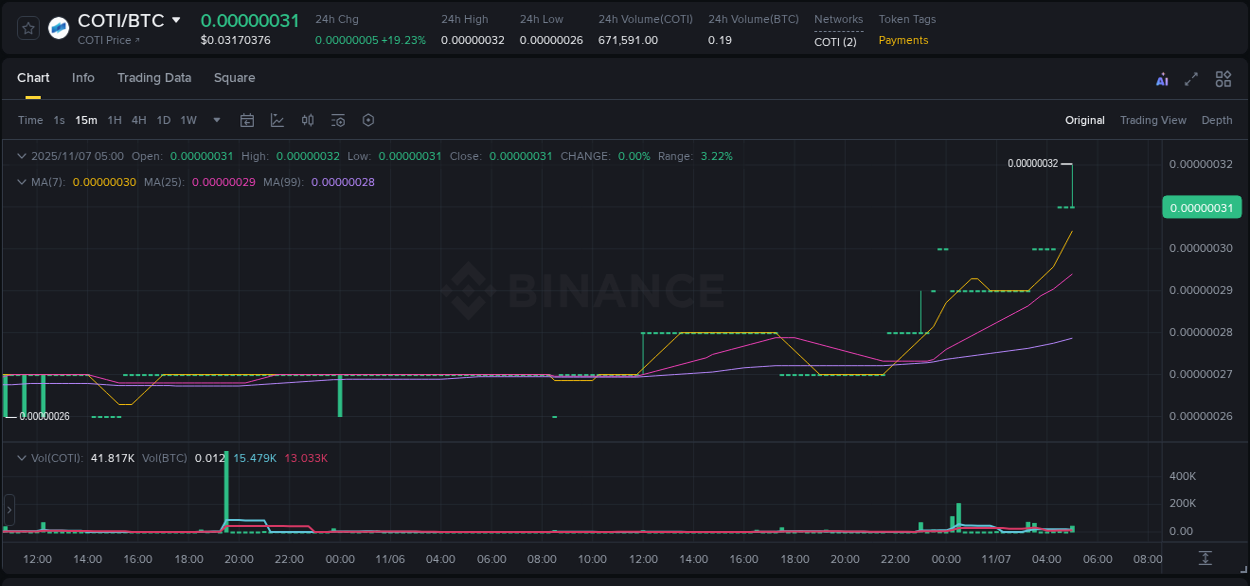This screenshot has height=586, width=1250.
Task: Expand the chart to fullscreen
Action: (x=1191, y=78)
